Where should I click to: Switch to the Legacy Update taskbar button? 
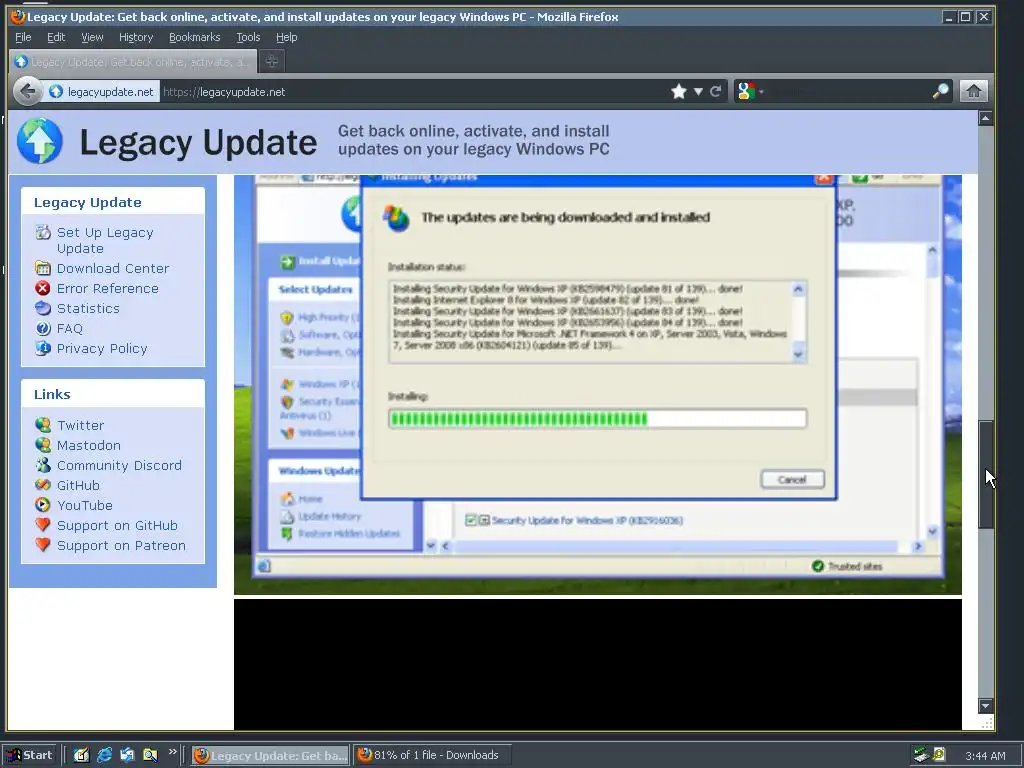point(270,756)
